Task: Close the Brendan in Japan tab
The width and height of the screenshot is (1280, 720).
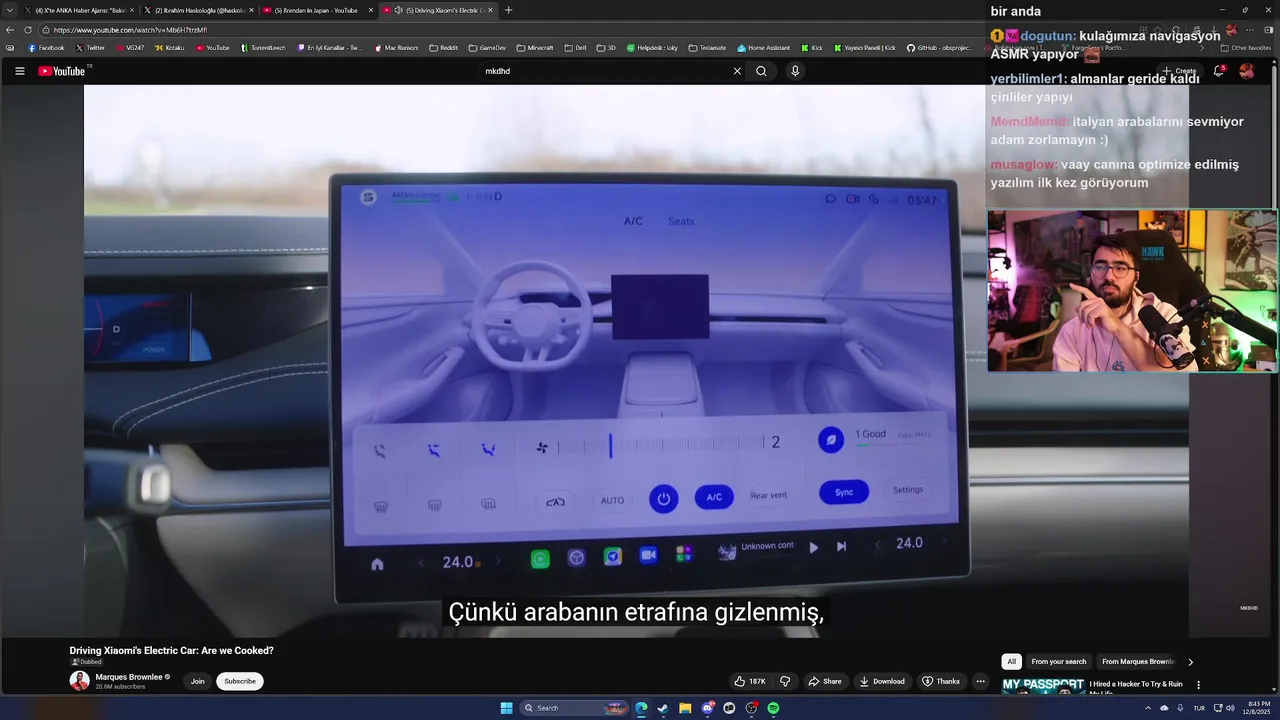Action: point(371,10)
